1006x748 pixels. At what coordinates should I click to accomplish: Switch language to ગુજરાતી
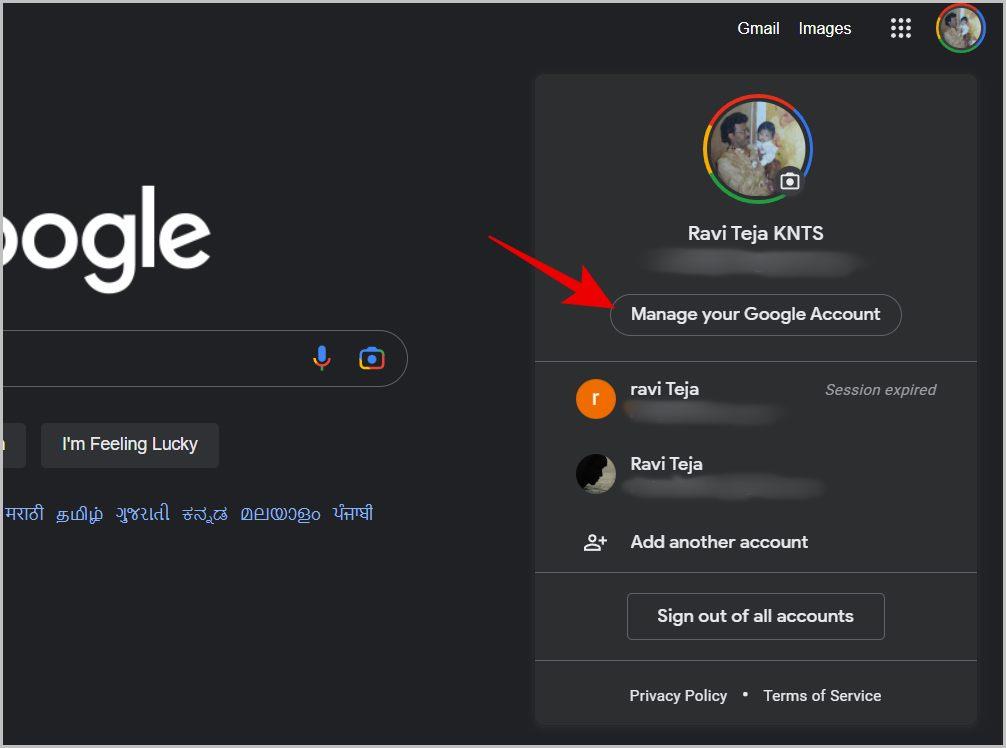coord(142,514)
